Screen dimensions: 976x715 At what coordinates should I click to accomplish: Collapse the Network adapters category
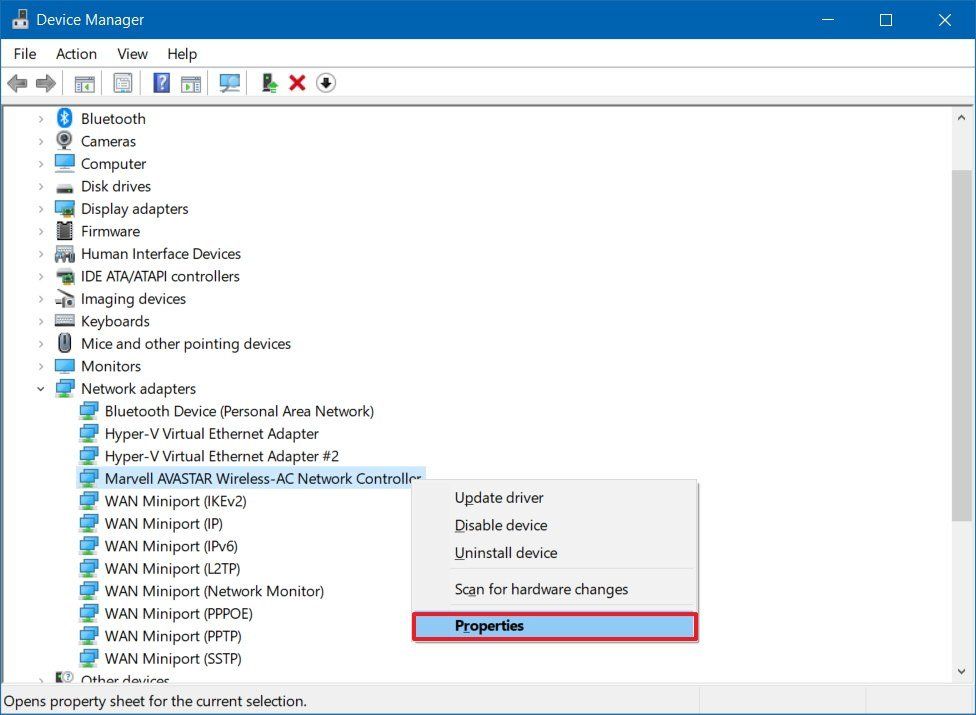tap(40, 388)
